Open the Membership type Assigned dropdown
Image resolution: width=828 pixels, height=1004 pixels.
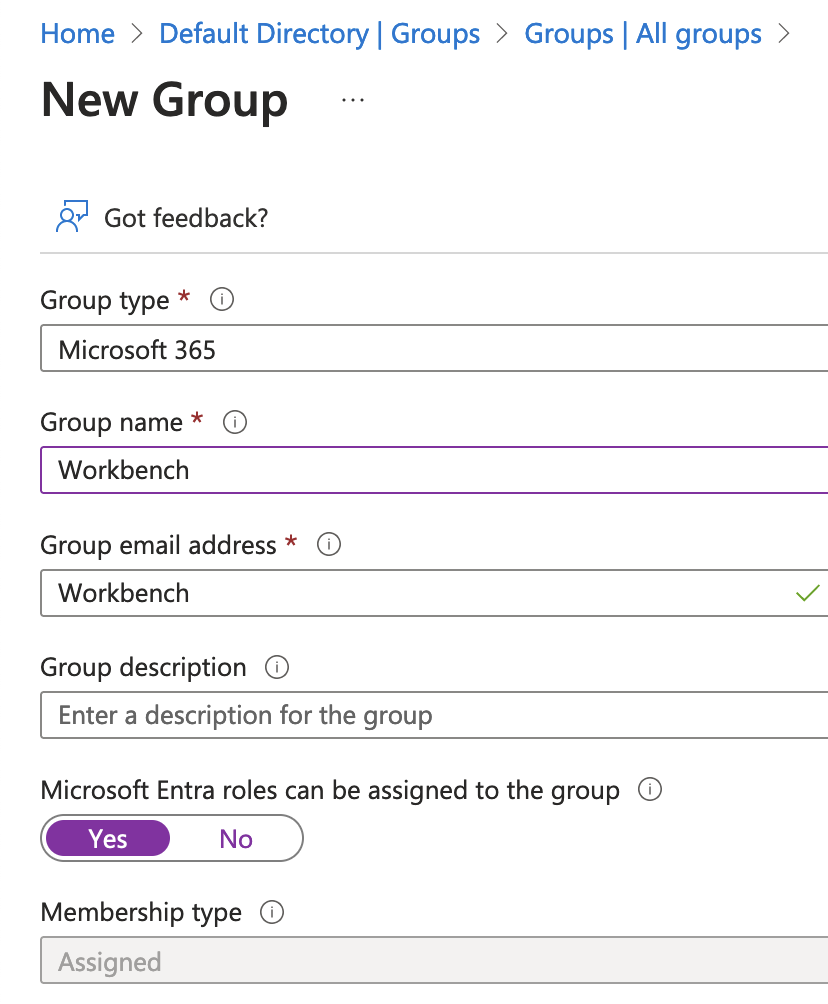pos(434,960)
